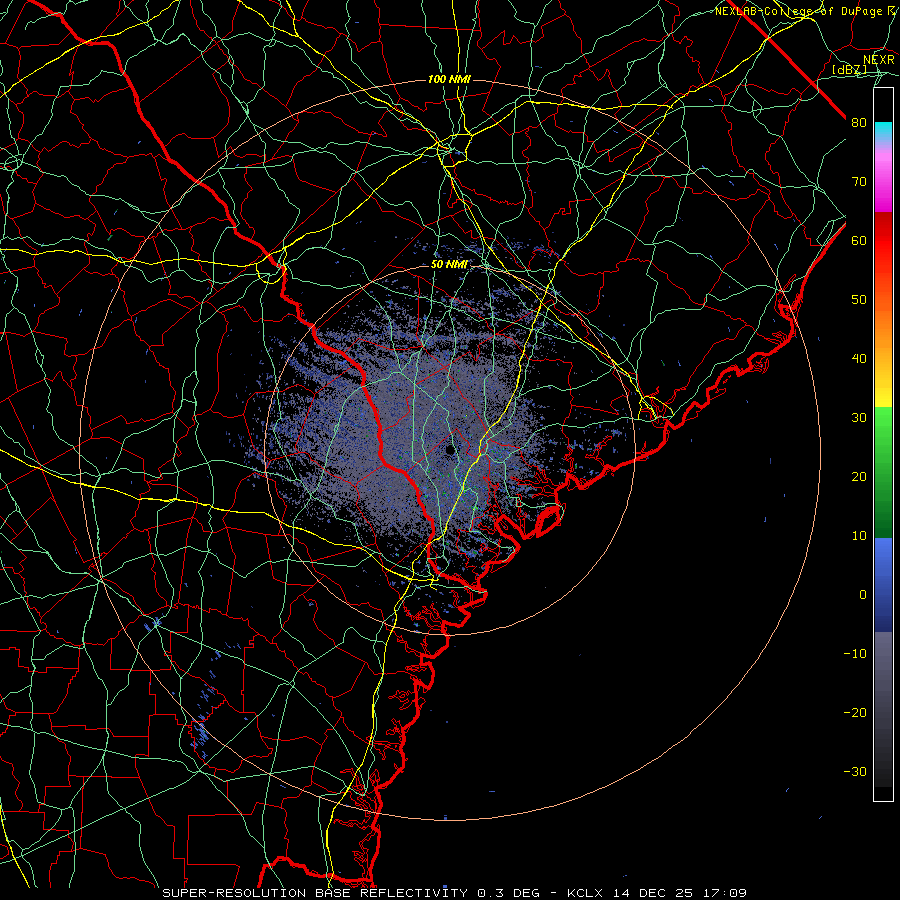This screenshot has width=900, height=900.
Task: Click the 100 NMI range ring label
Action: [x=449, y=79]
